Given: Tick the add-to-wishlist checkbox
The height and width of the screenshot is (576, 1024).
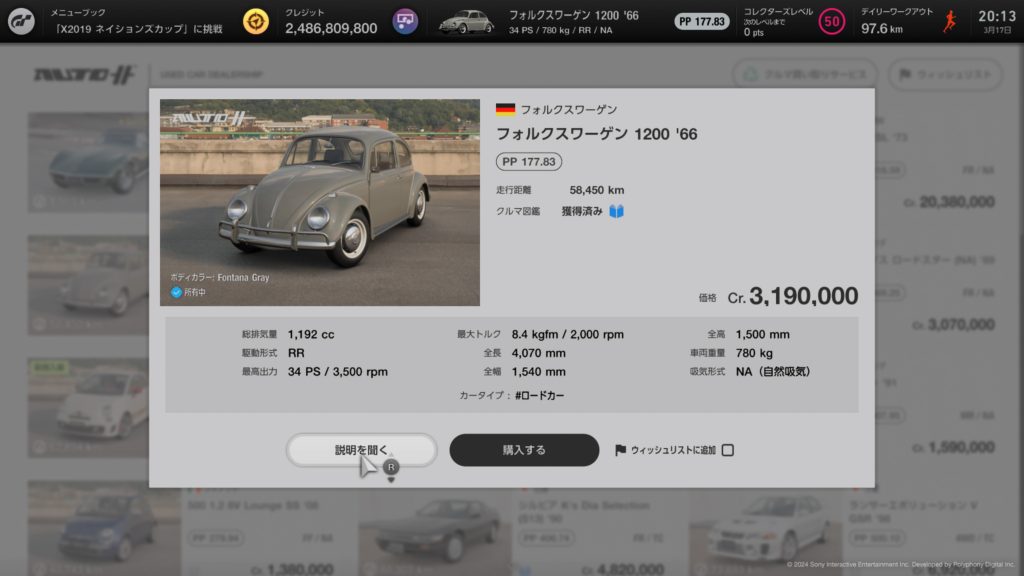Looking at the screenshot, I should 727,450.
